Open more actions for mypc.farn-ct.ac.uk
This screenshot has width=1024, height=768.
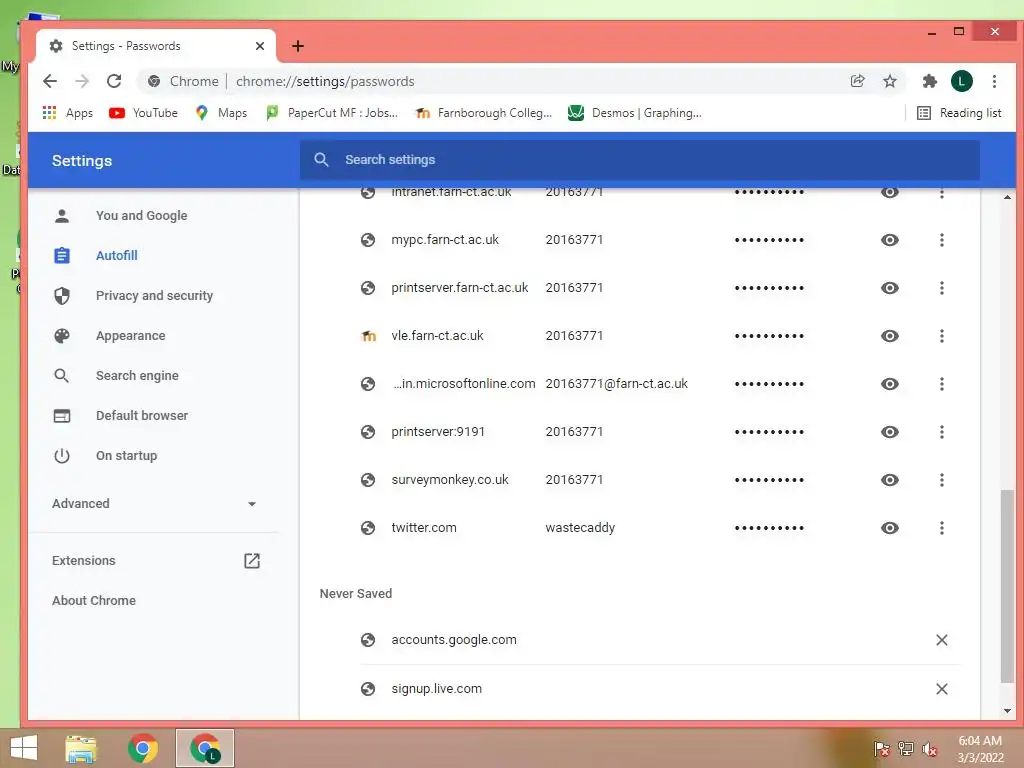[941, 240]
